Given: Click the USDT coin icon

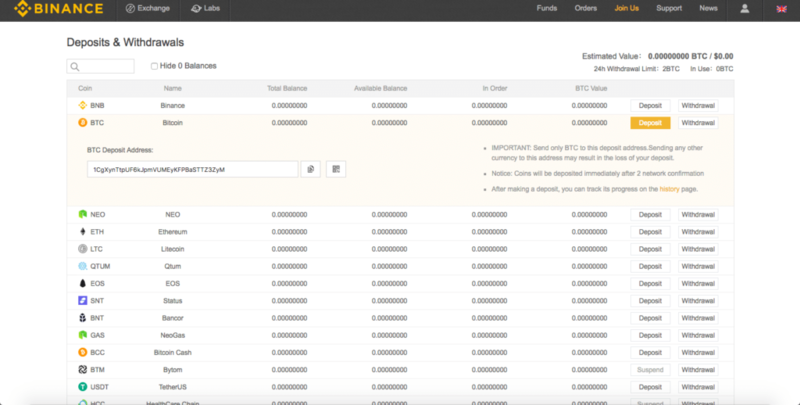Looking at the screenshot, I should coord(83,387).
